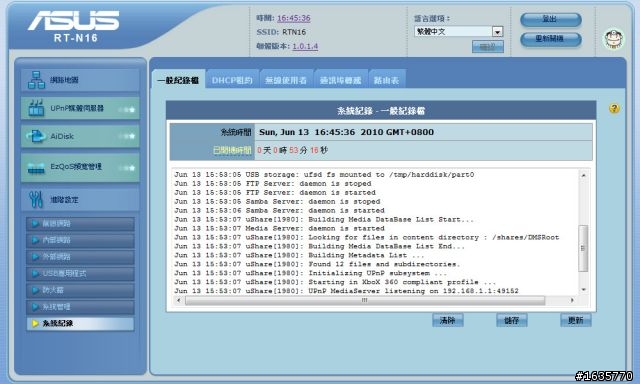This screenshot has width=640, height=384.
Task: Click the clear log button (清除)
Action: (x=447, y=320)
